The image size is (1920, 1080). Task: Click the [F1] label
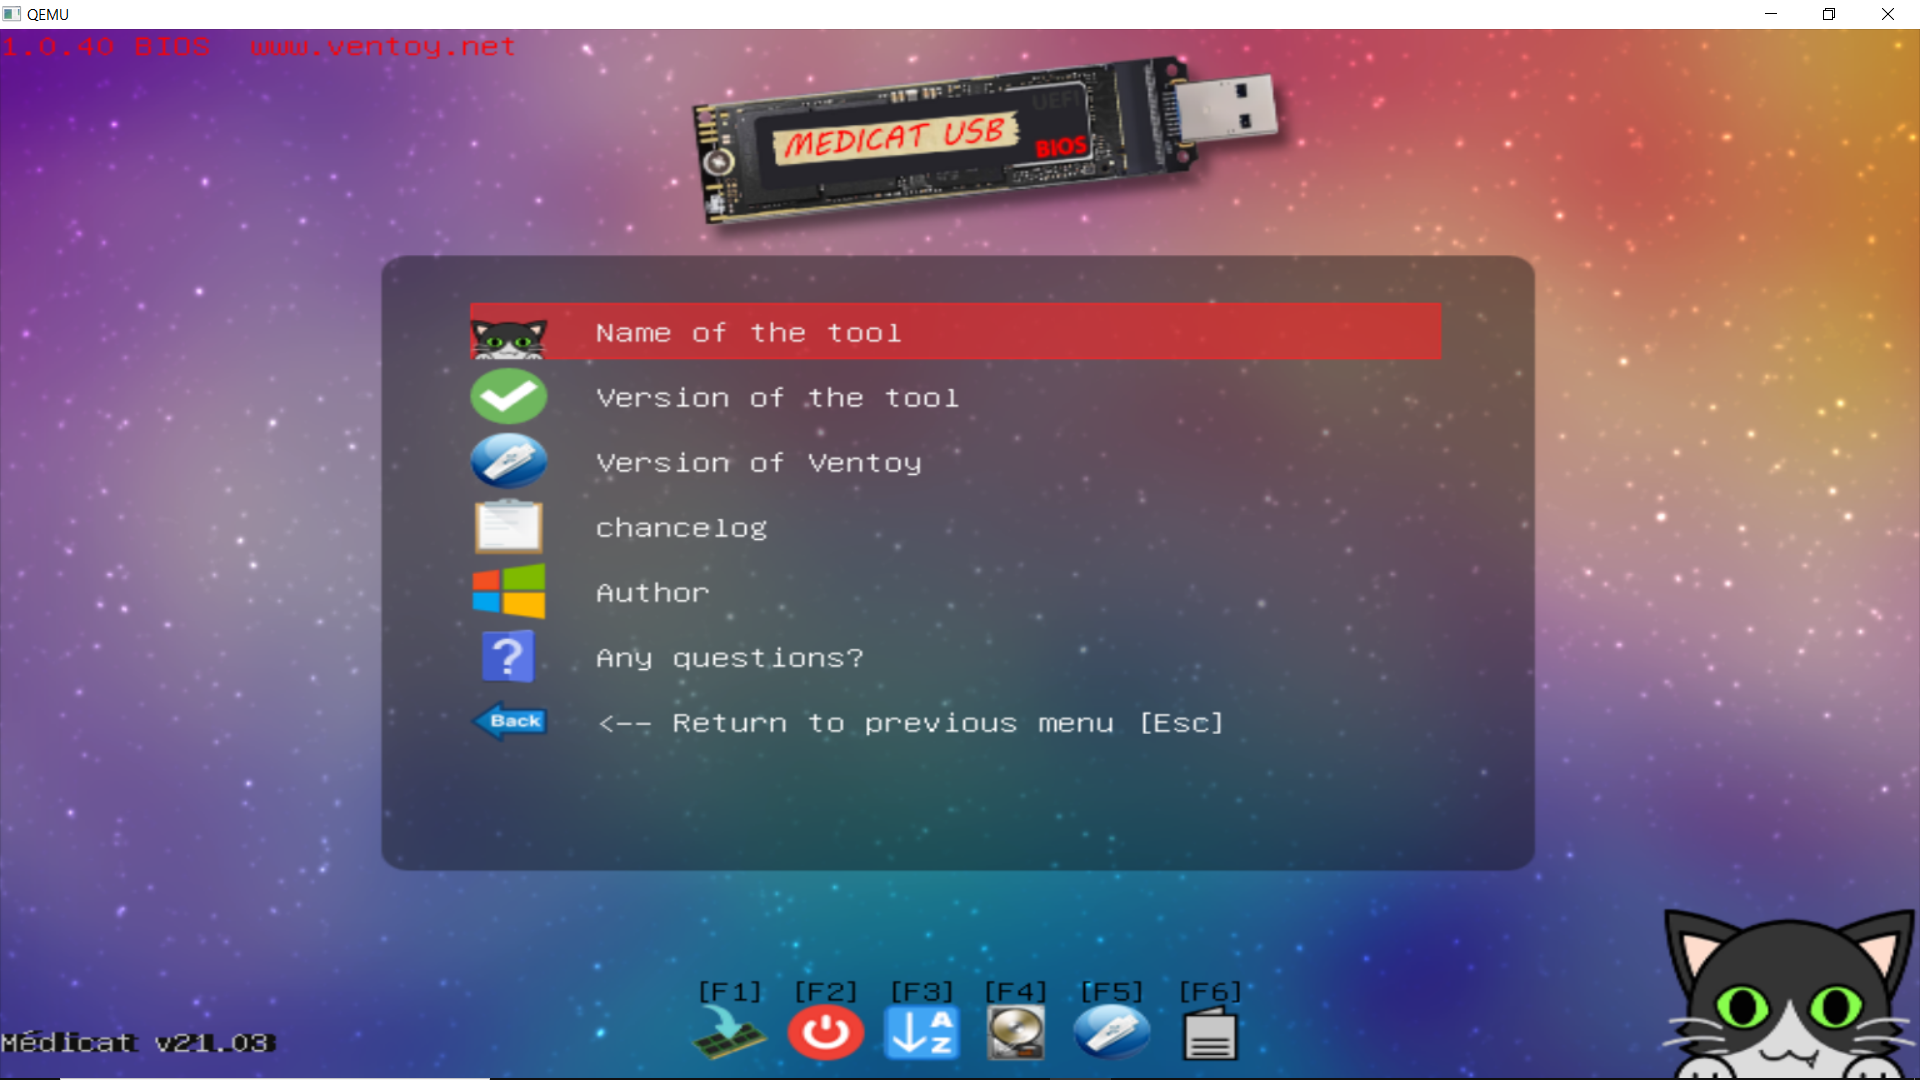(x=729, y=991)
